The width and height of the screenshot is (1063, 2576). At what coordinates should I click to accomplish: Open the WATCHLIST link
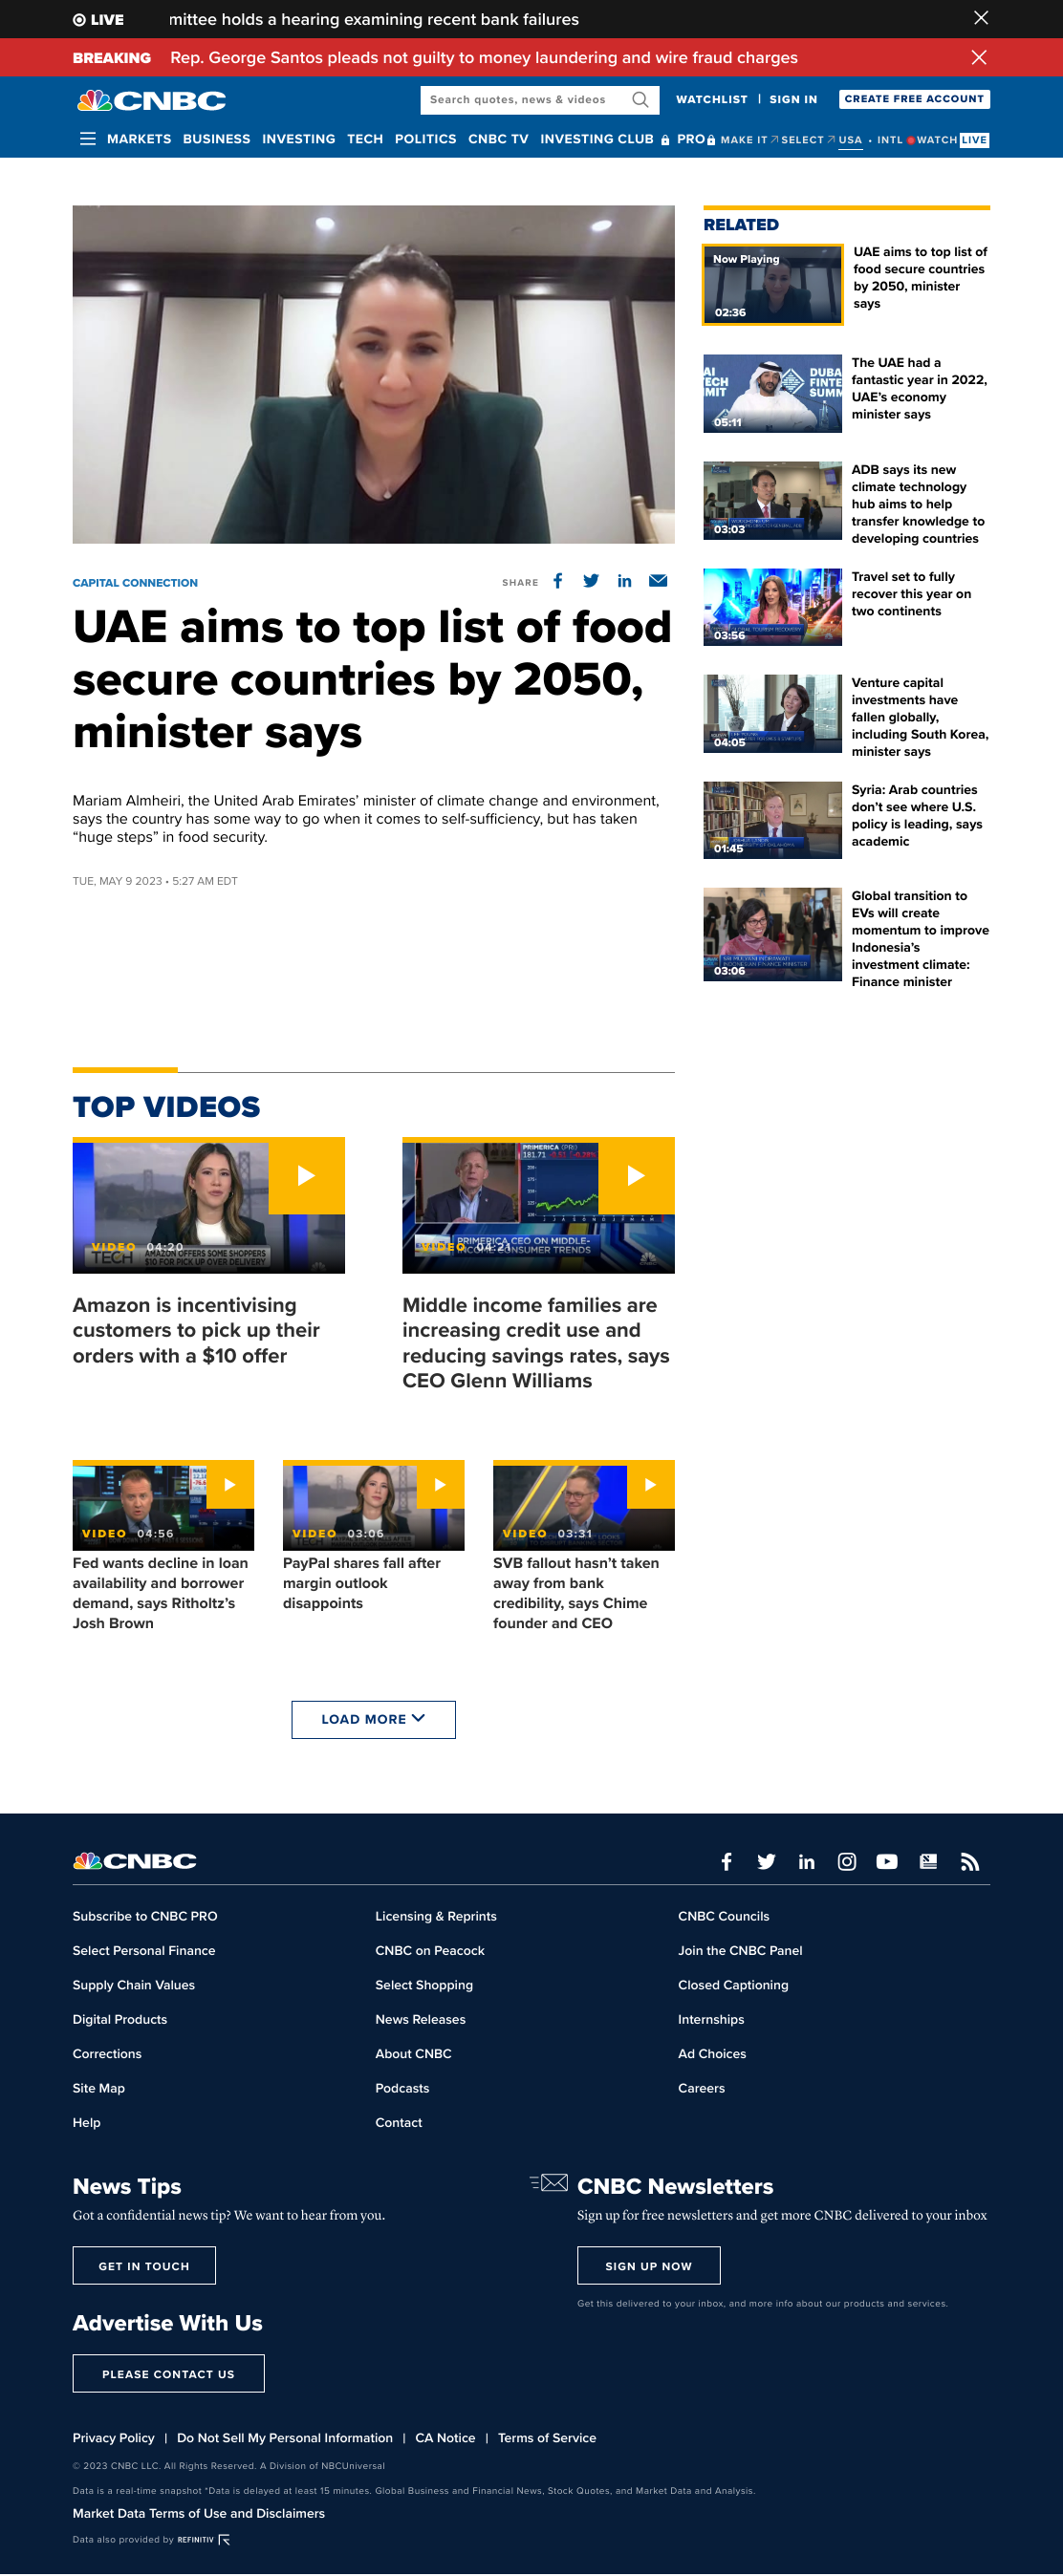coord(712,99)
